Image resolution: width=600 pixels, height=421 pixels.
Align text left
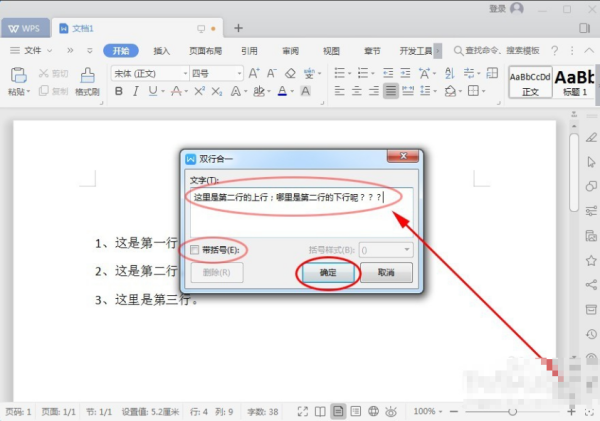point(339,91)
